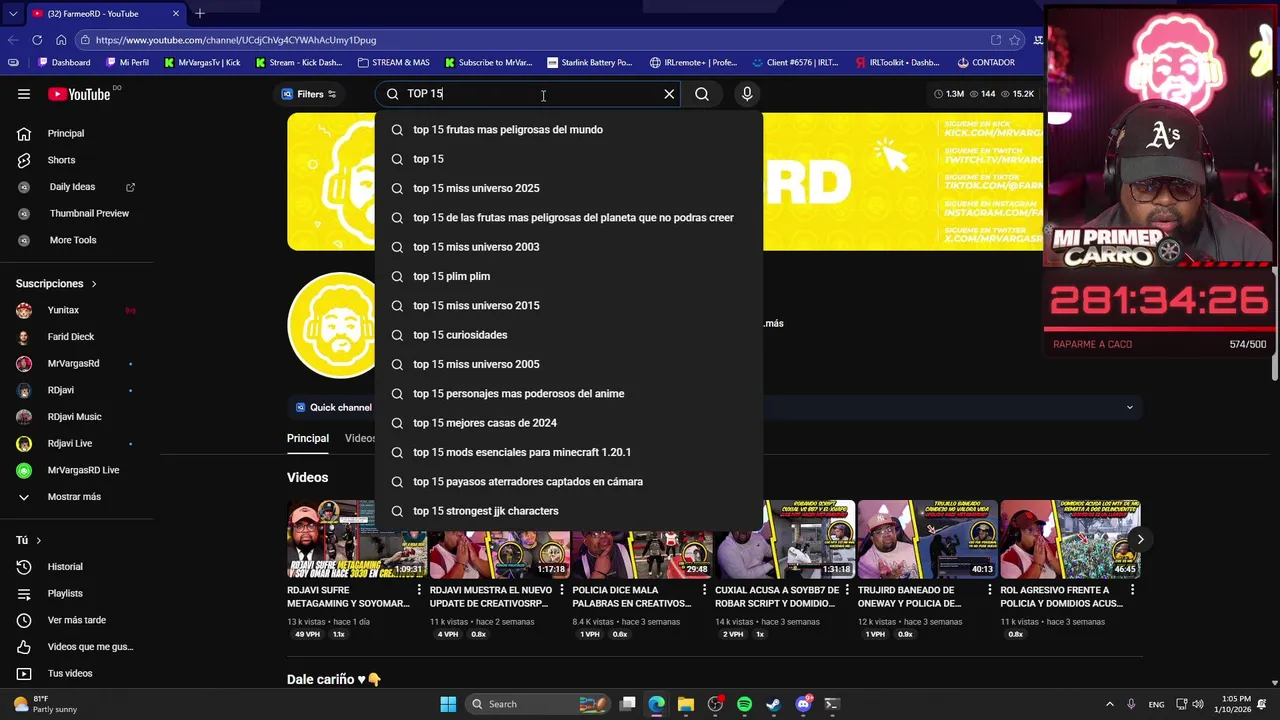Open Ver más tarde list
This screenshot has width=1280, height=720.
coord(76,620)
